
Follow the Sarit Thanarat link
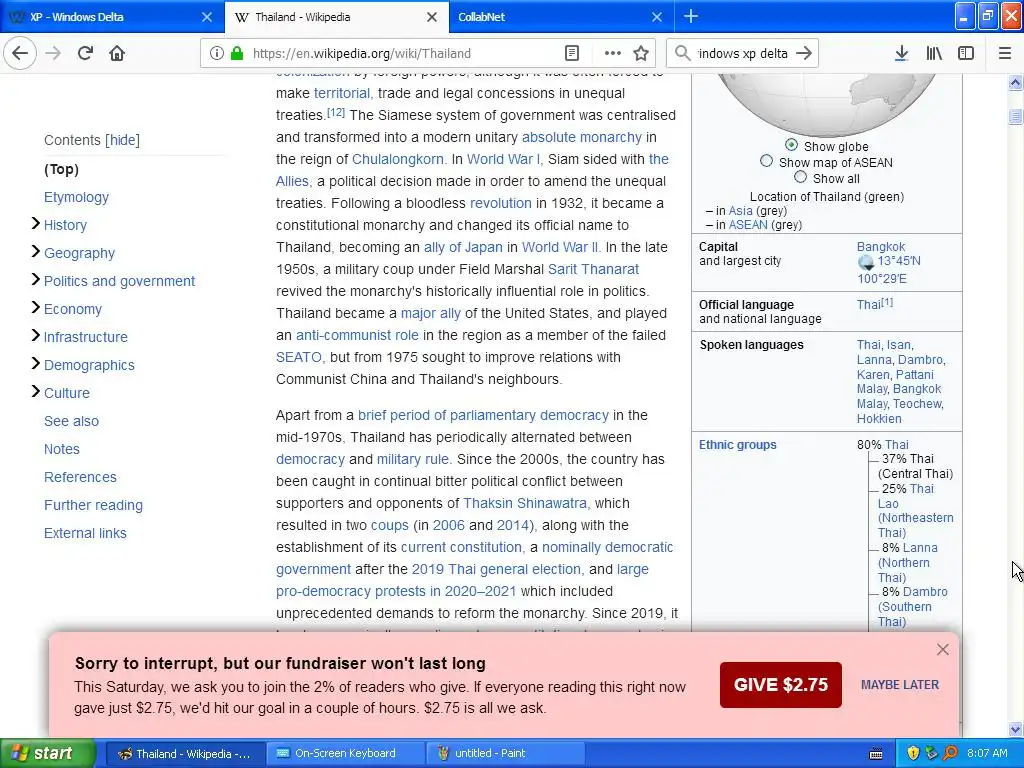[x=593, y=269]
